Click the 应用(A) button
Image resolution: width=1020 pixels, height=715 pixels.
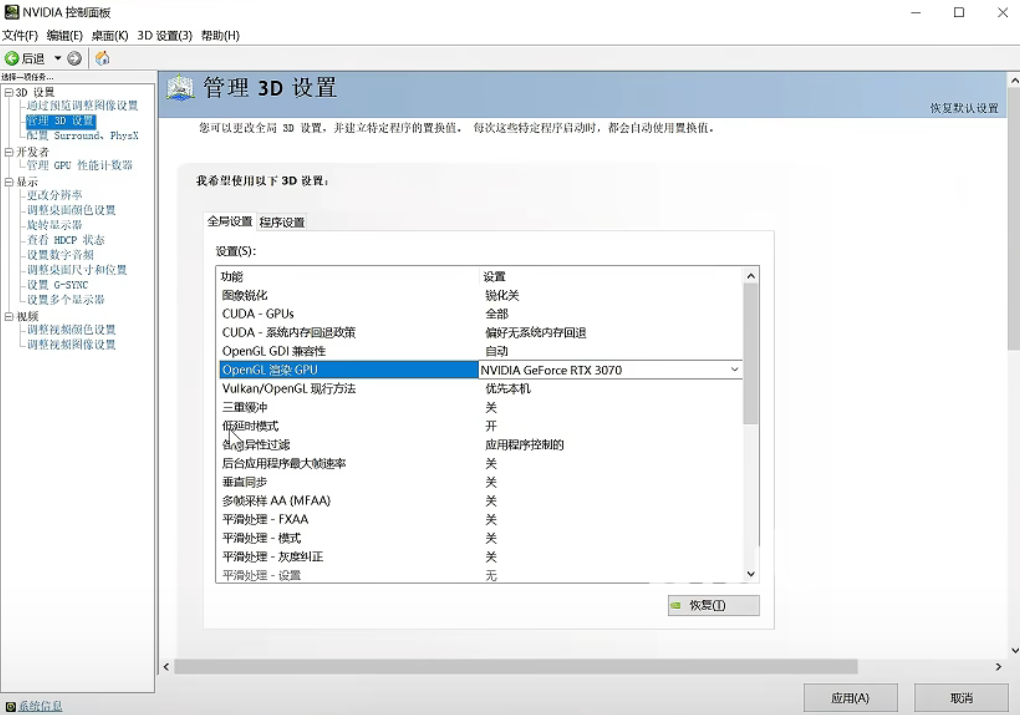click(850, 698)
